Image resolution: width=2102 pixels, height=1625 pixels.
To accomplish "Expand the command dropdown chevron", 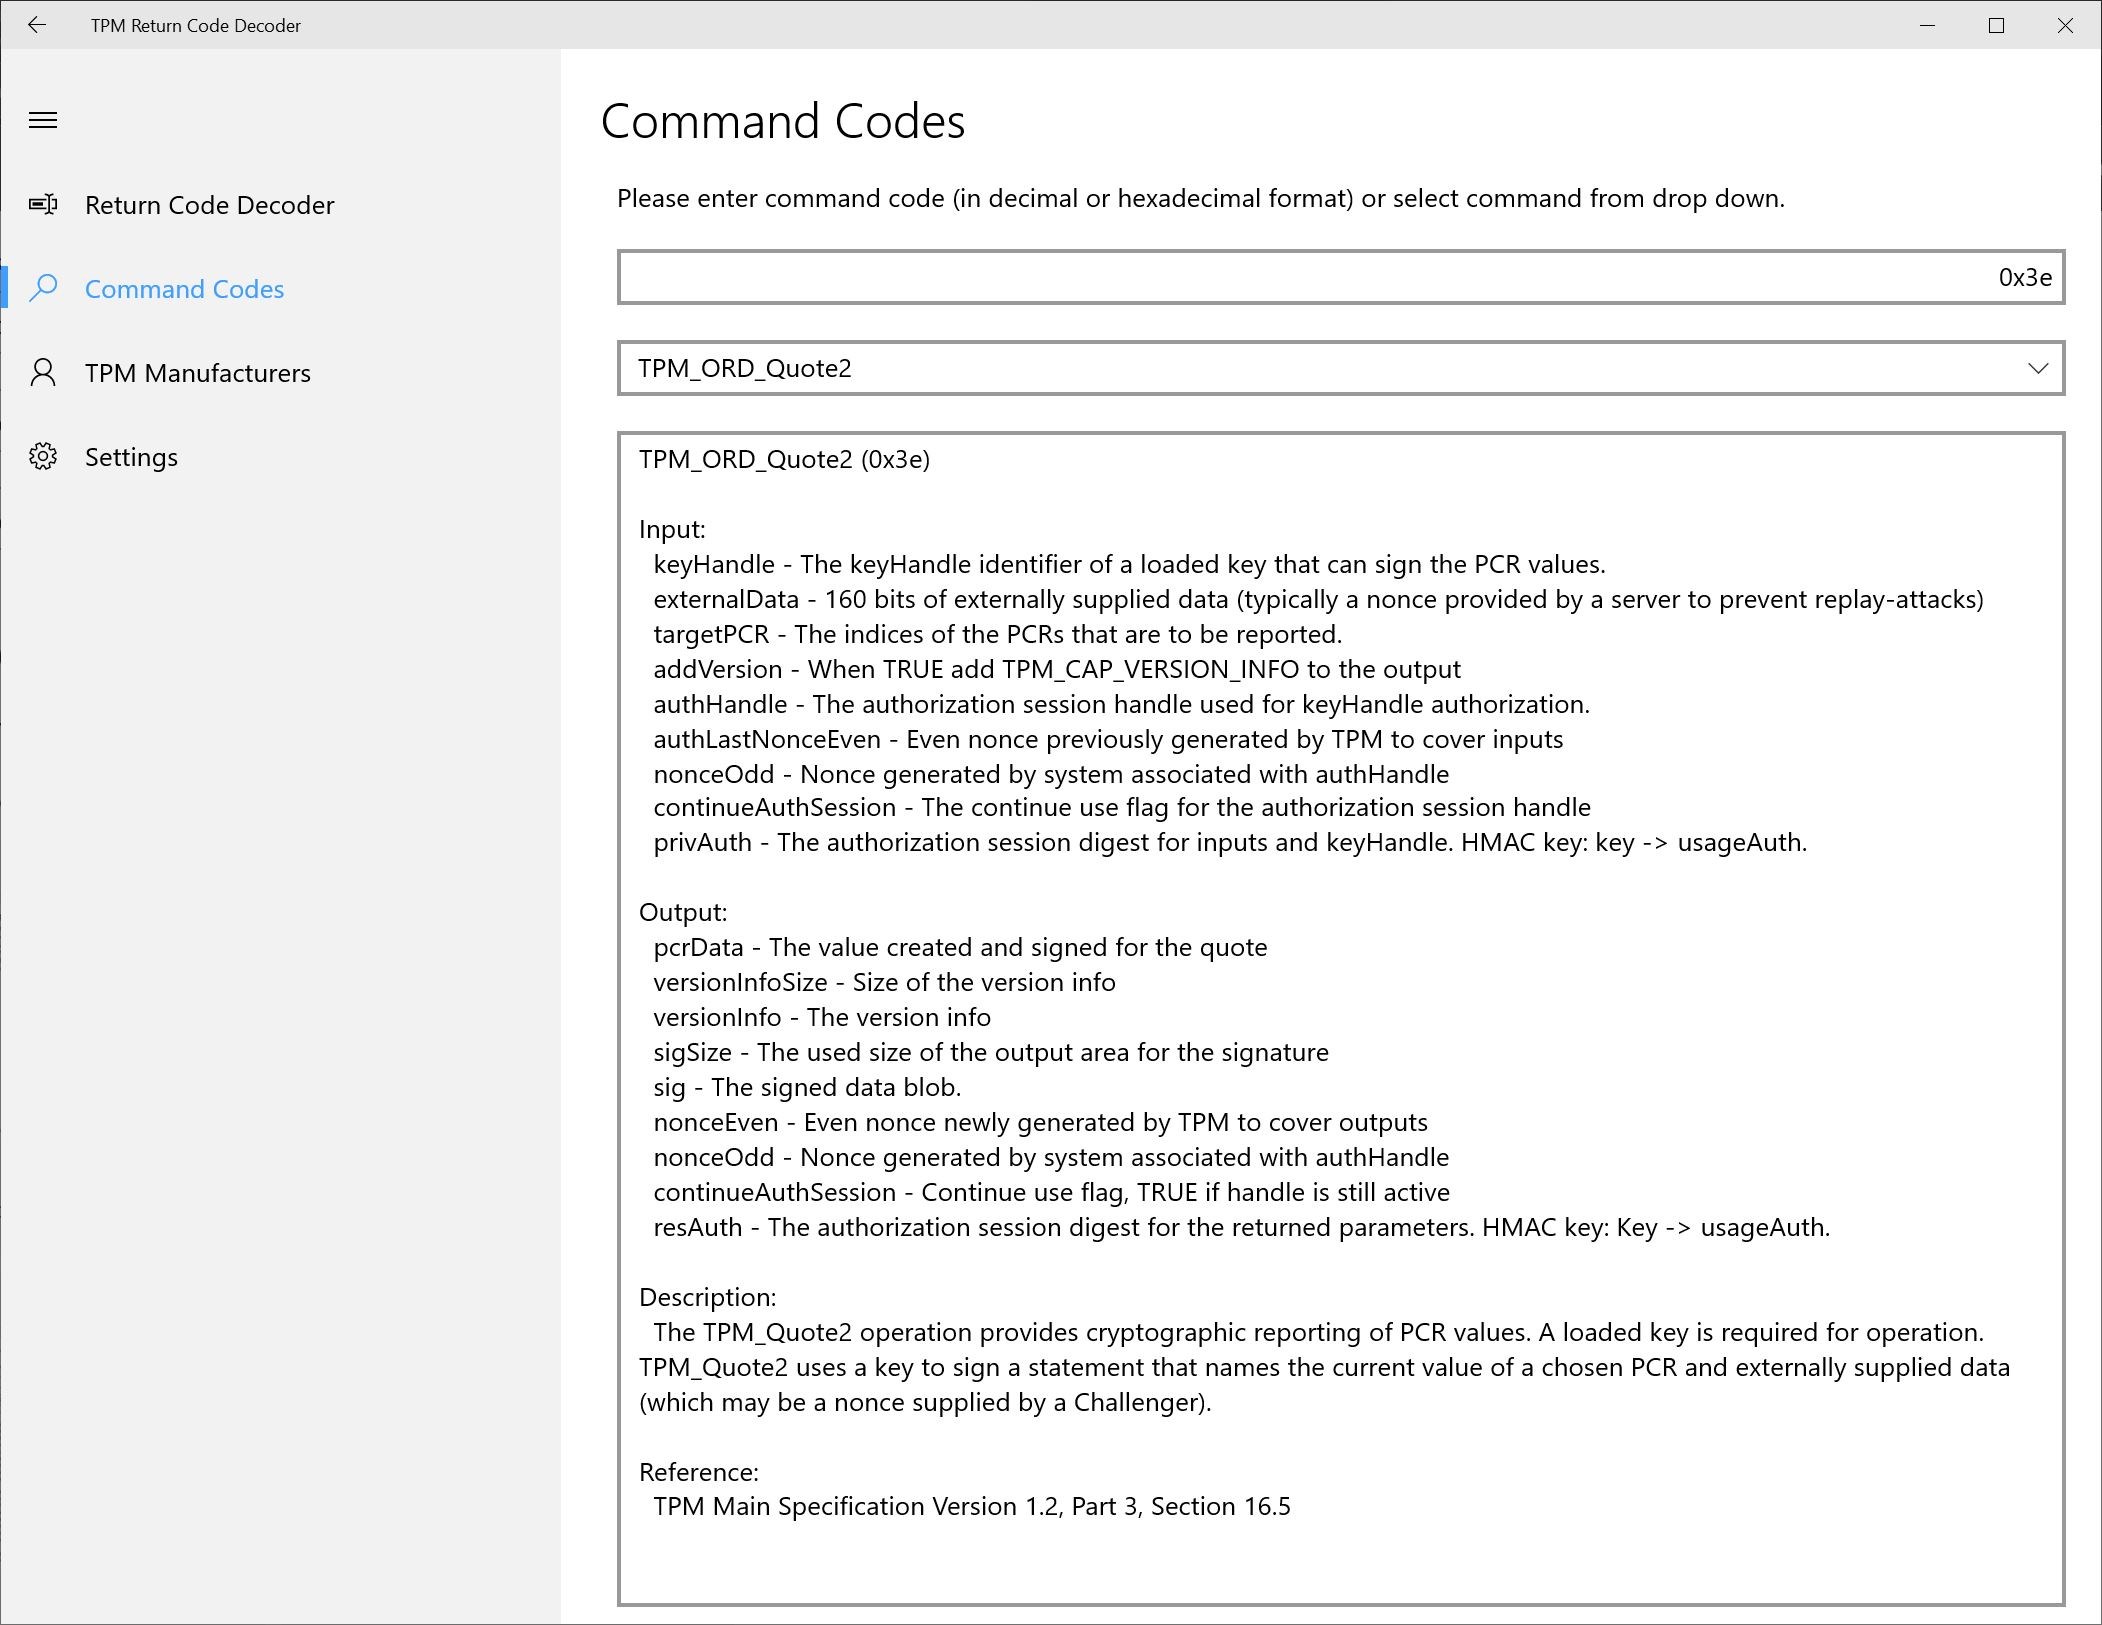I will (2037, 369).
